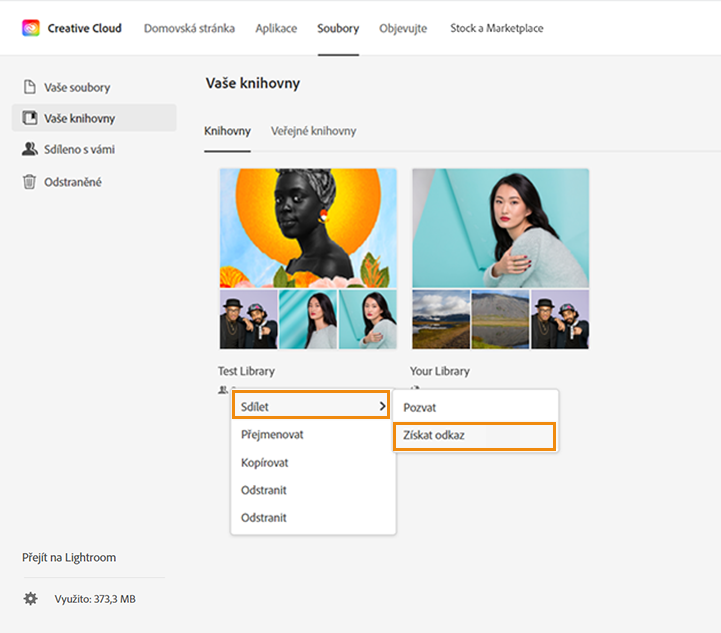The height and width of the screenshot is (633, 721).
Task: Select Pozvat in the share submenu
Action: tap(420, 408)
